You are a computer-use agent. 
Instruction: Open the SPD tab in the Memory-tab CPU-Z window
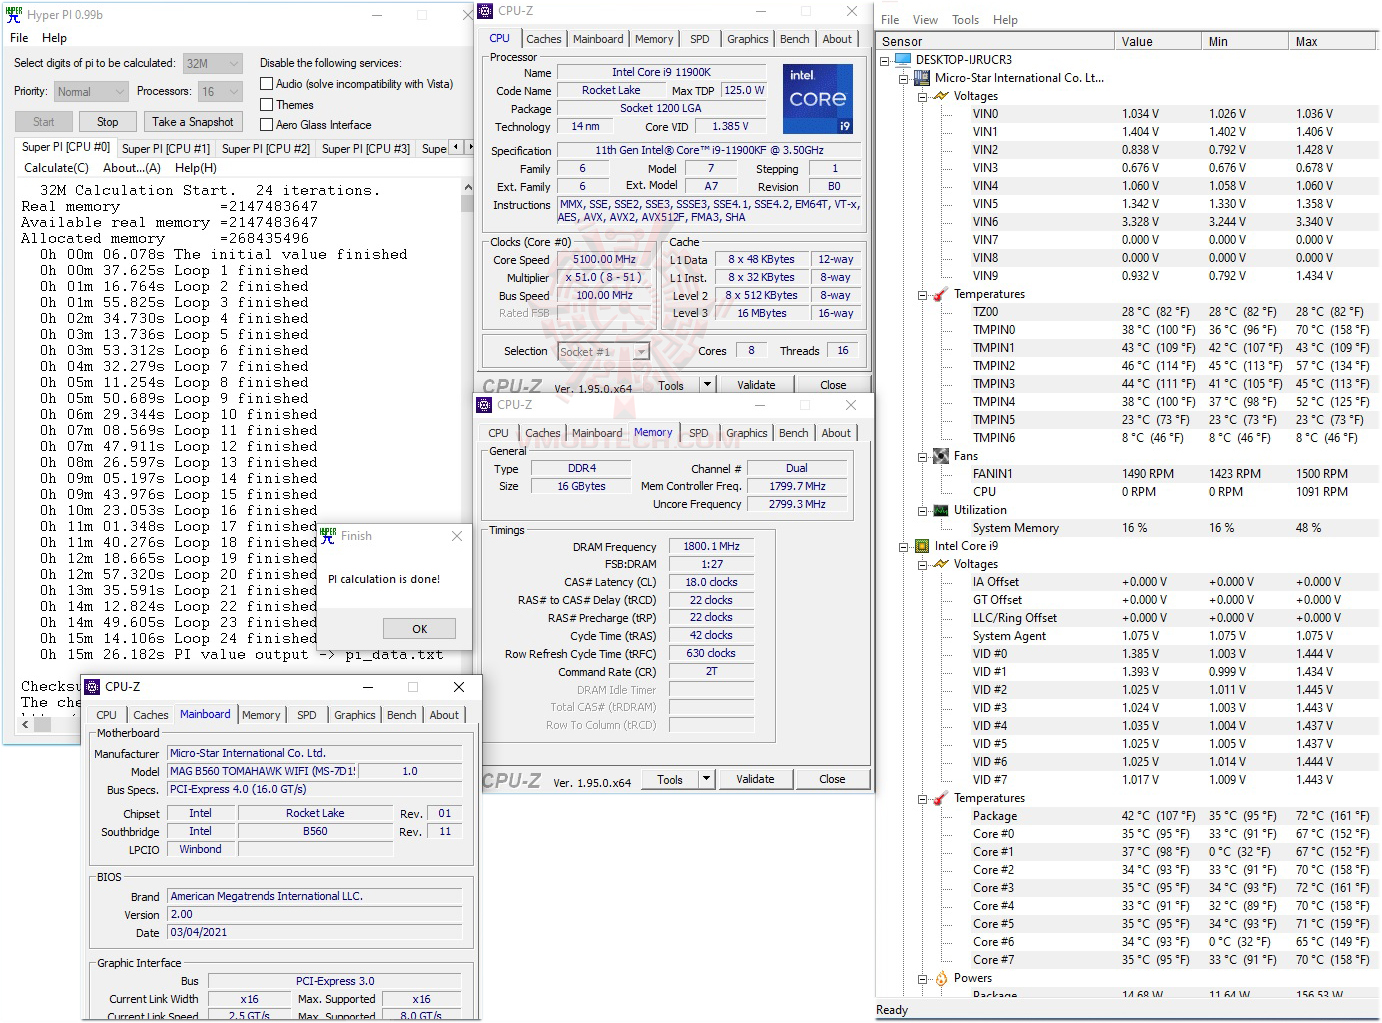(x=699, y=433)
